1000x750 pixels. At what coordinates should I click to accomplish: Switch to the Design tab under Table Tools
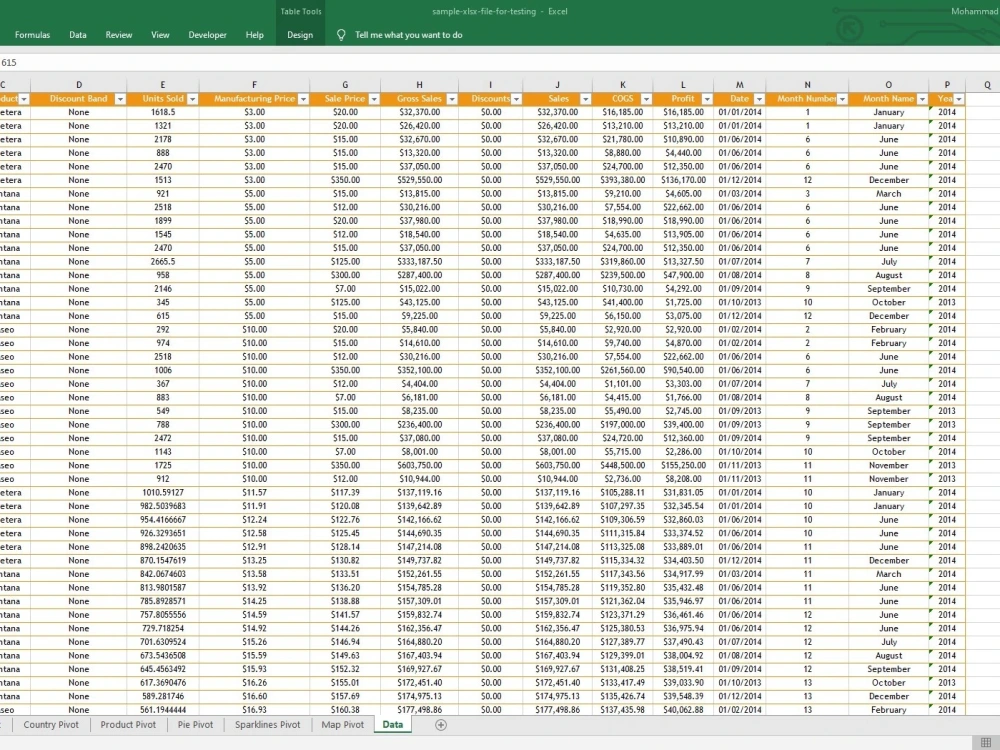tap(300, 34)
